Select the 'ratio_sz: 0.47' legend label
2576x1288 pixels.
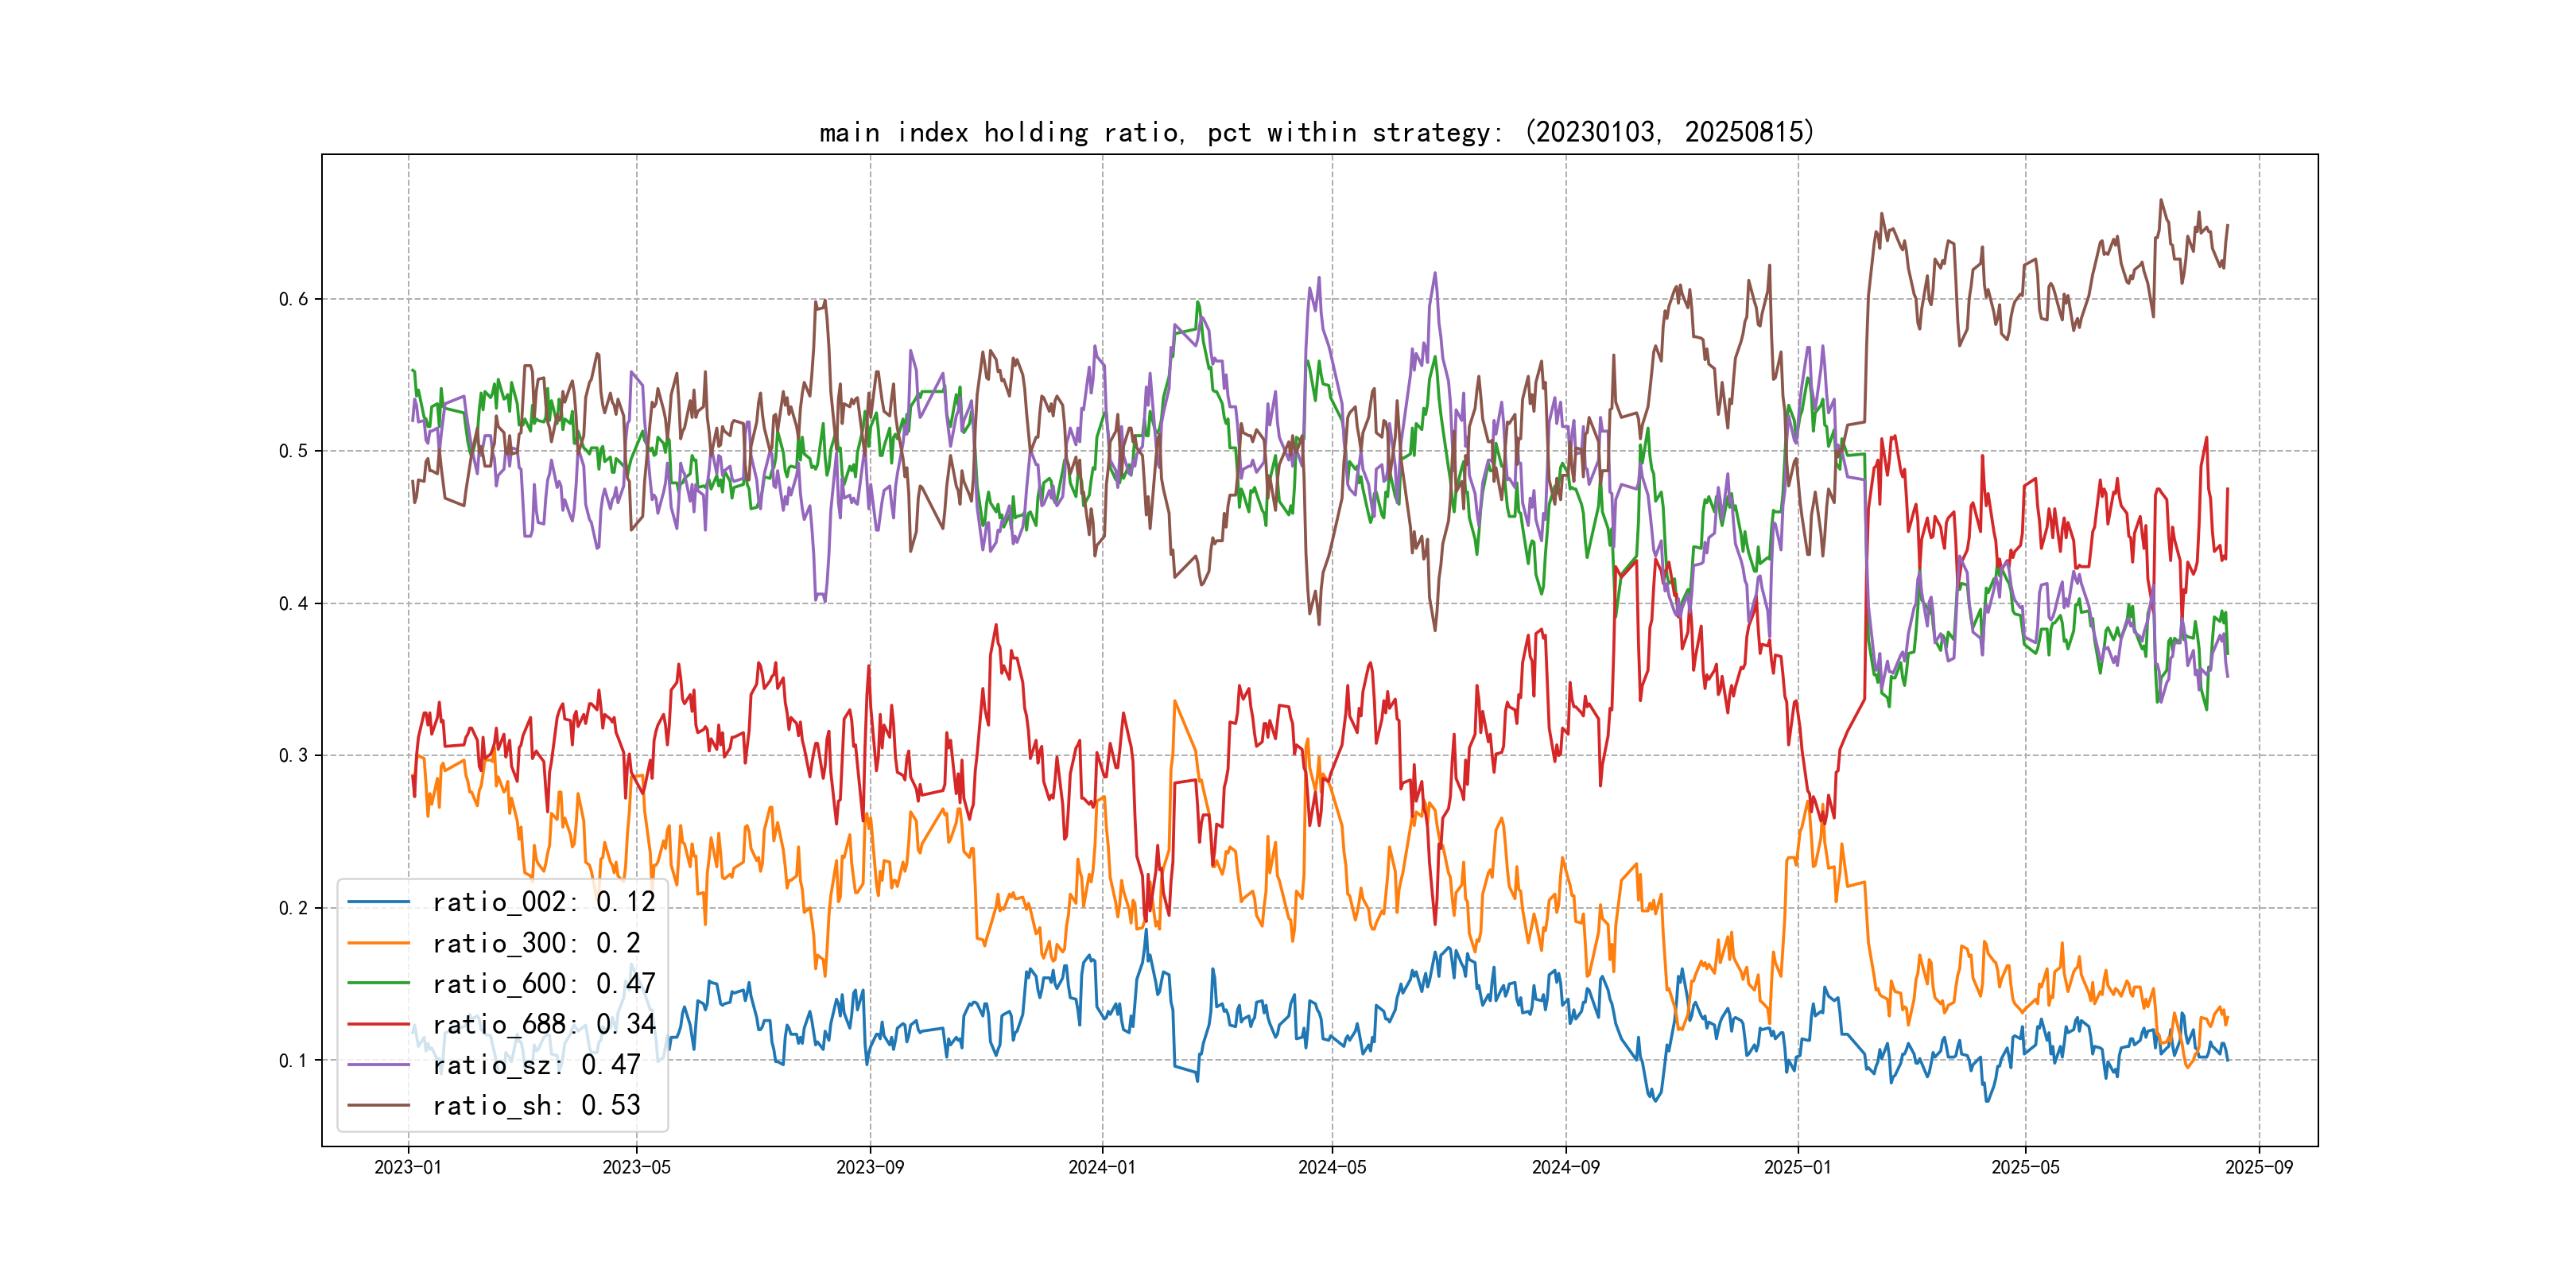536,1065
